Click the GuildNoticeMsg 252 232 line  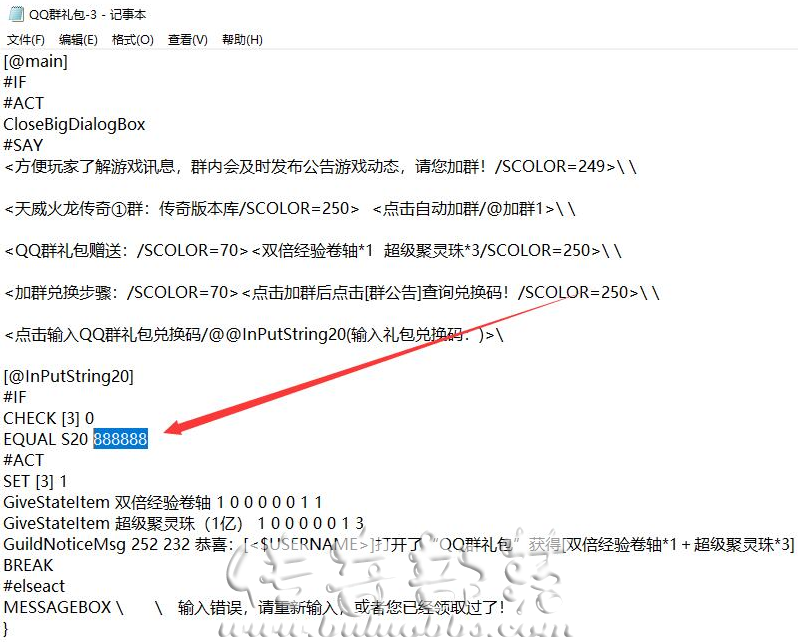coord(399,545)
